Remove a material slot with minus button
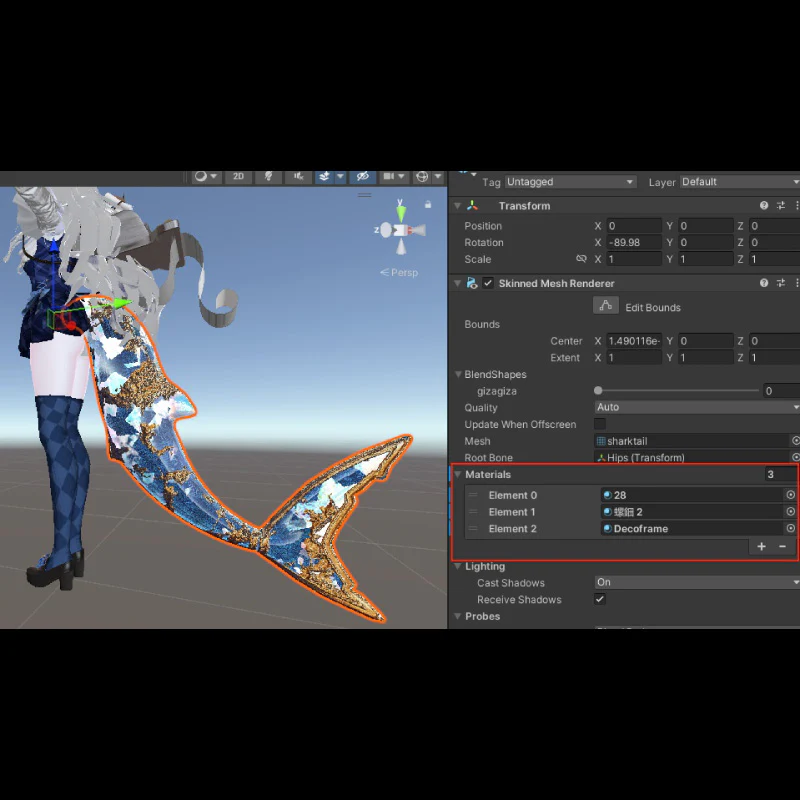 click(x=782, y=546)
